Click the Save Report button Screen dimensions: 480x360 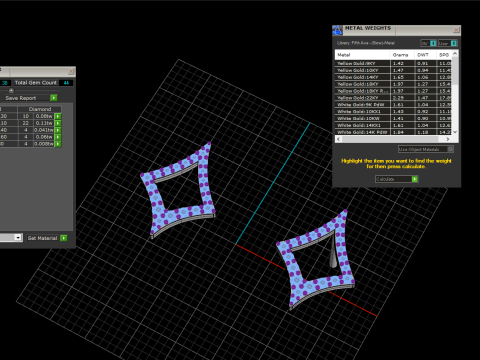(27, 98)
